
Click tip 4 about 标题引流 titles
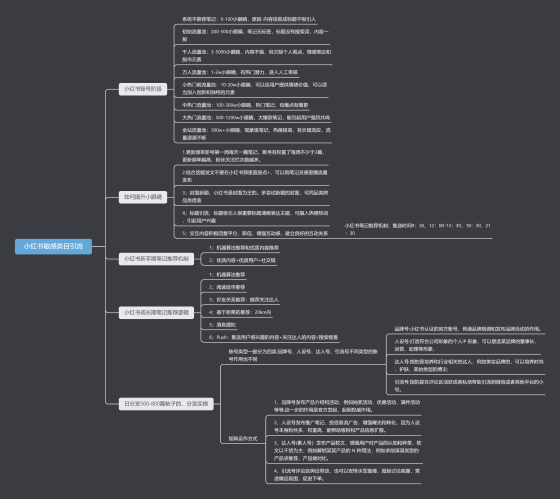(255, 217)
